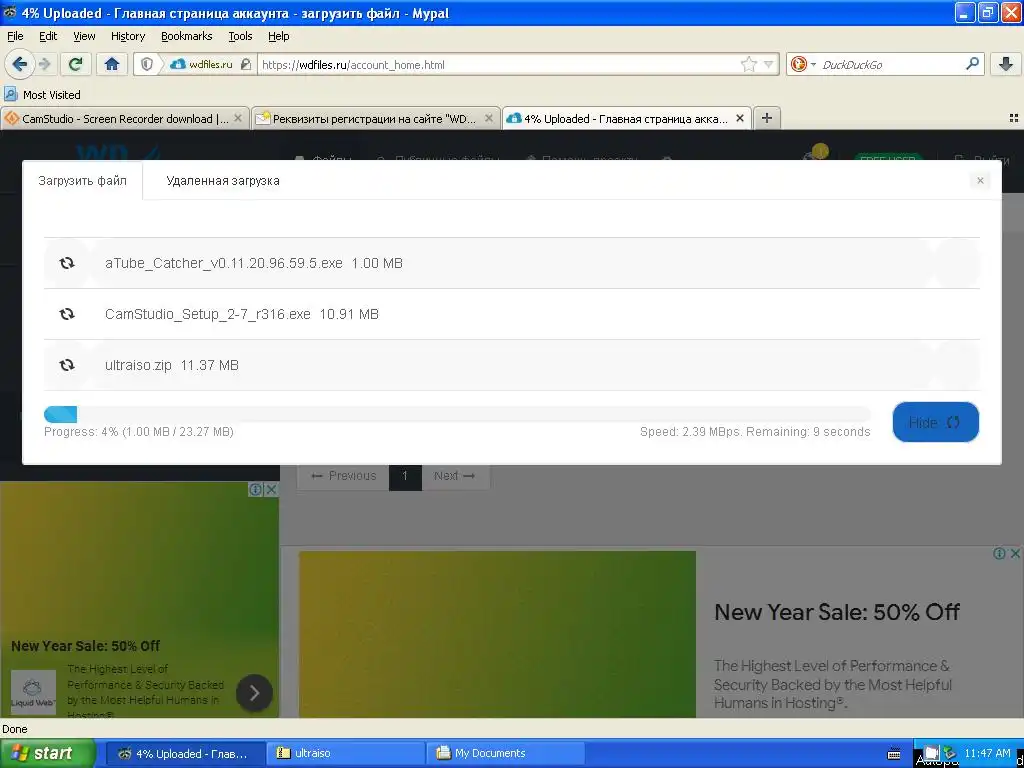Open the View menu

point(84,36)
